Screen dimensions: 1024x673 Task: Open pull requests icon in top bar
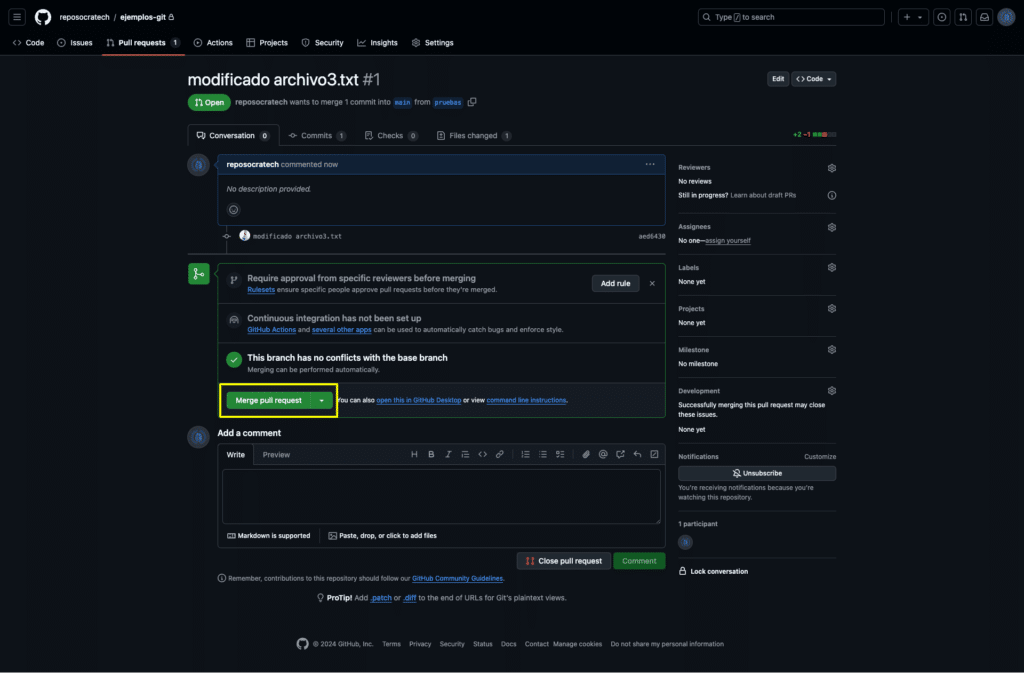[963, 17]
